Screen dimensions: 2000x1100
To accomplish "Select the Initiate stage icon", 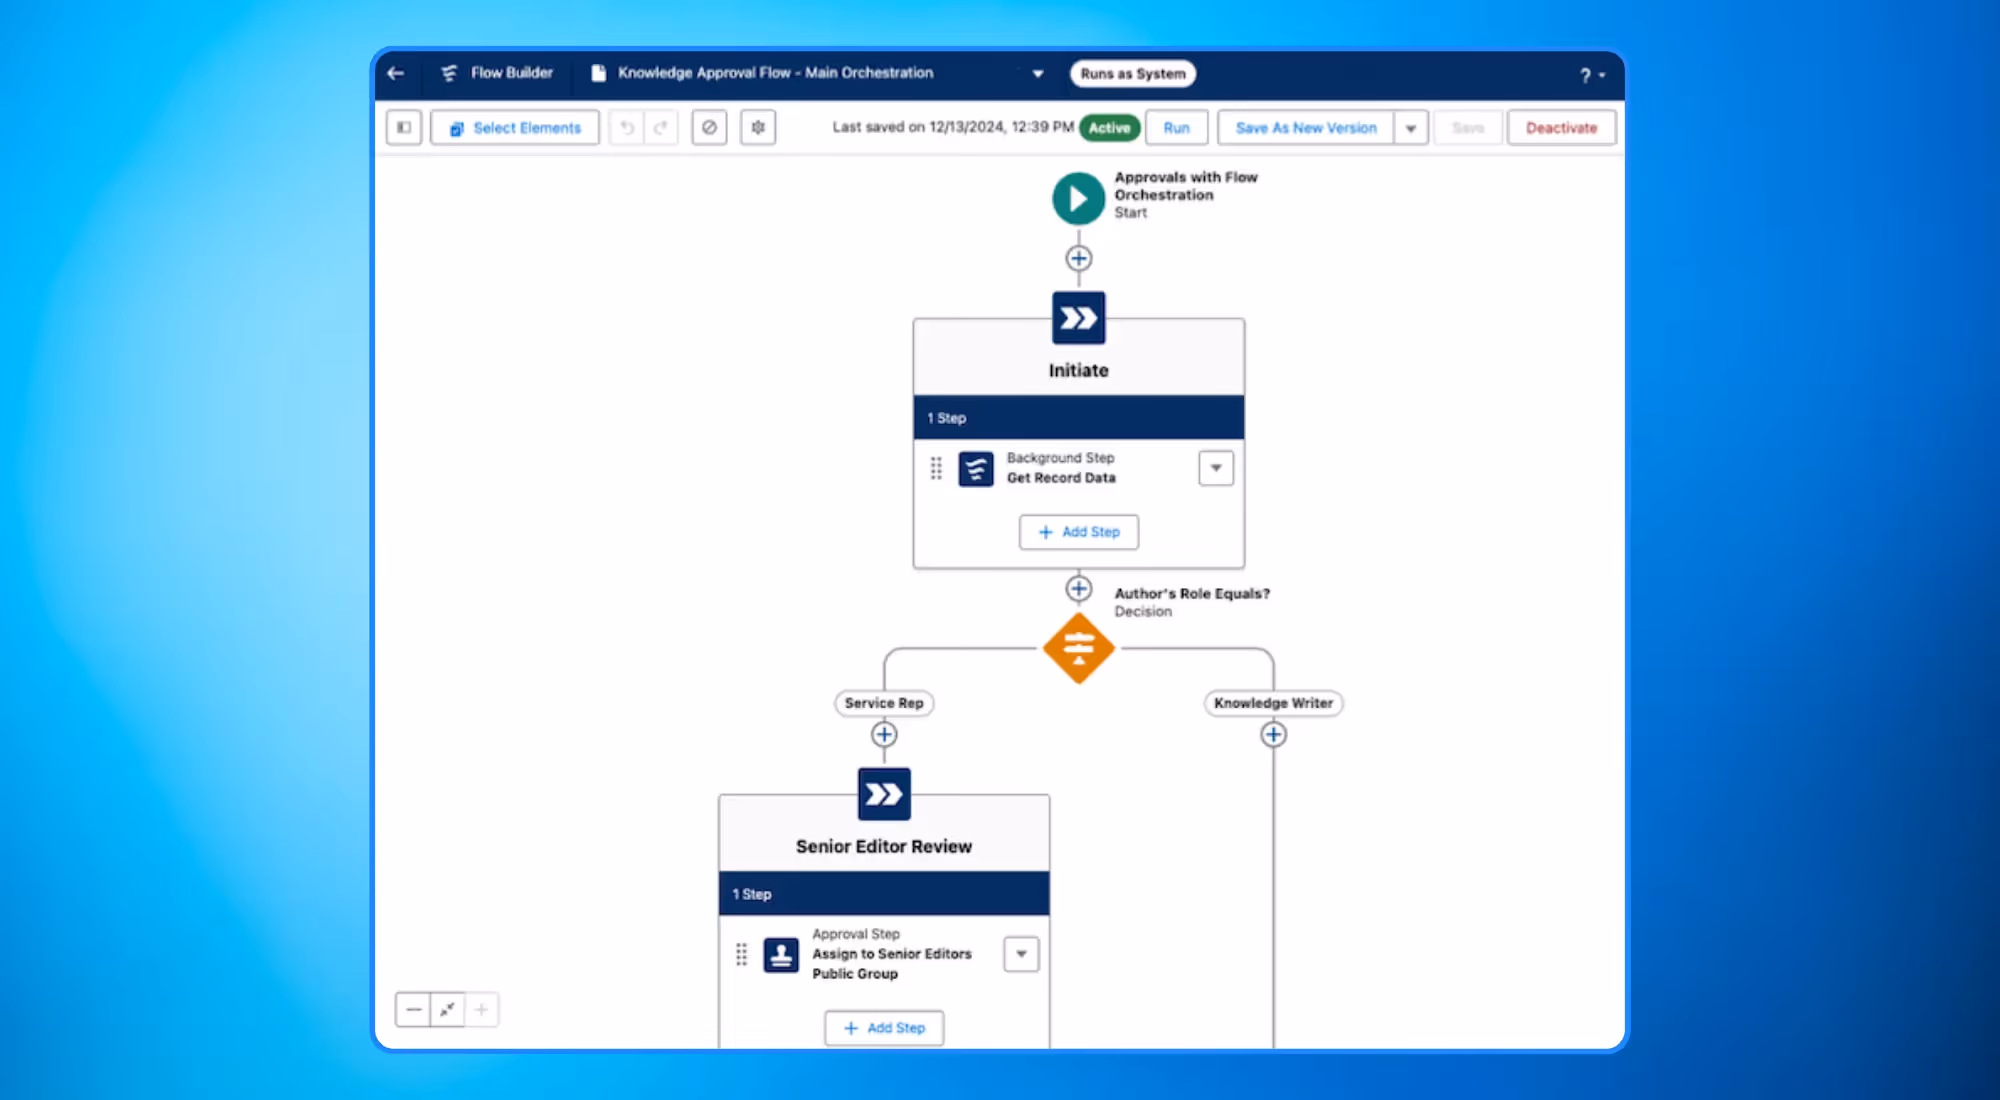I will (x=1078, y=318).
